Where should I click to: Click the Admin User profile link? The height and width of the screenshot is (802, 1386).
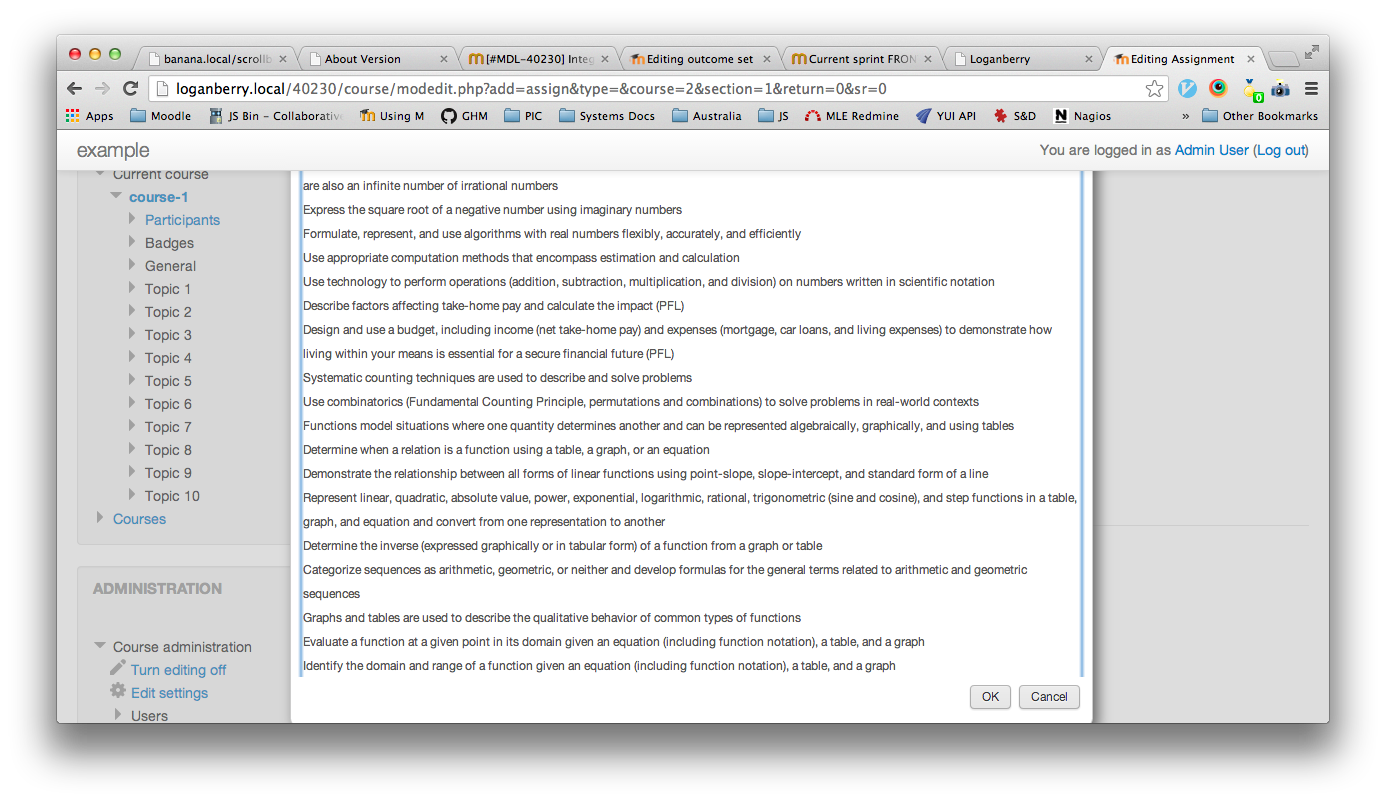1211,150
